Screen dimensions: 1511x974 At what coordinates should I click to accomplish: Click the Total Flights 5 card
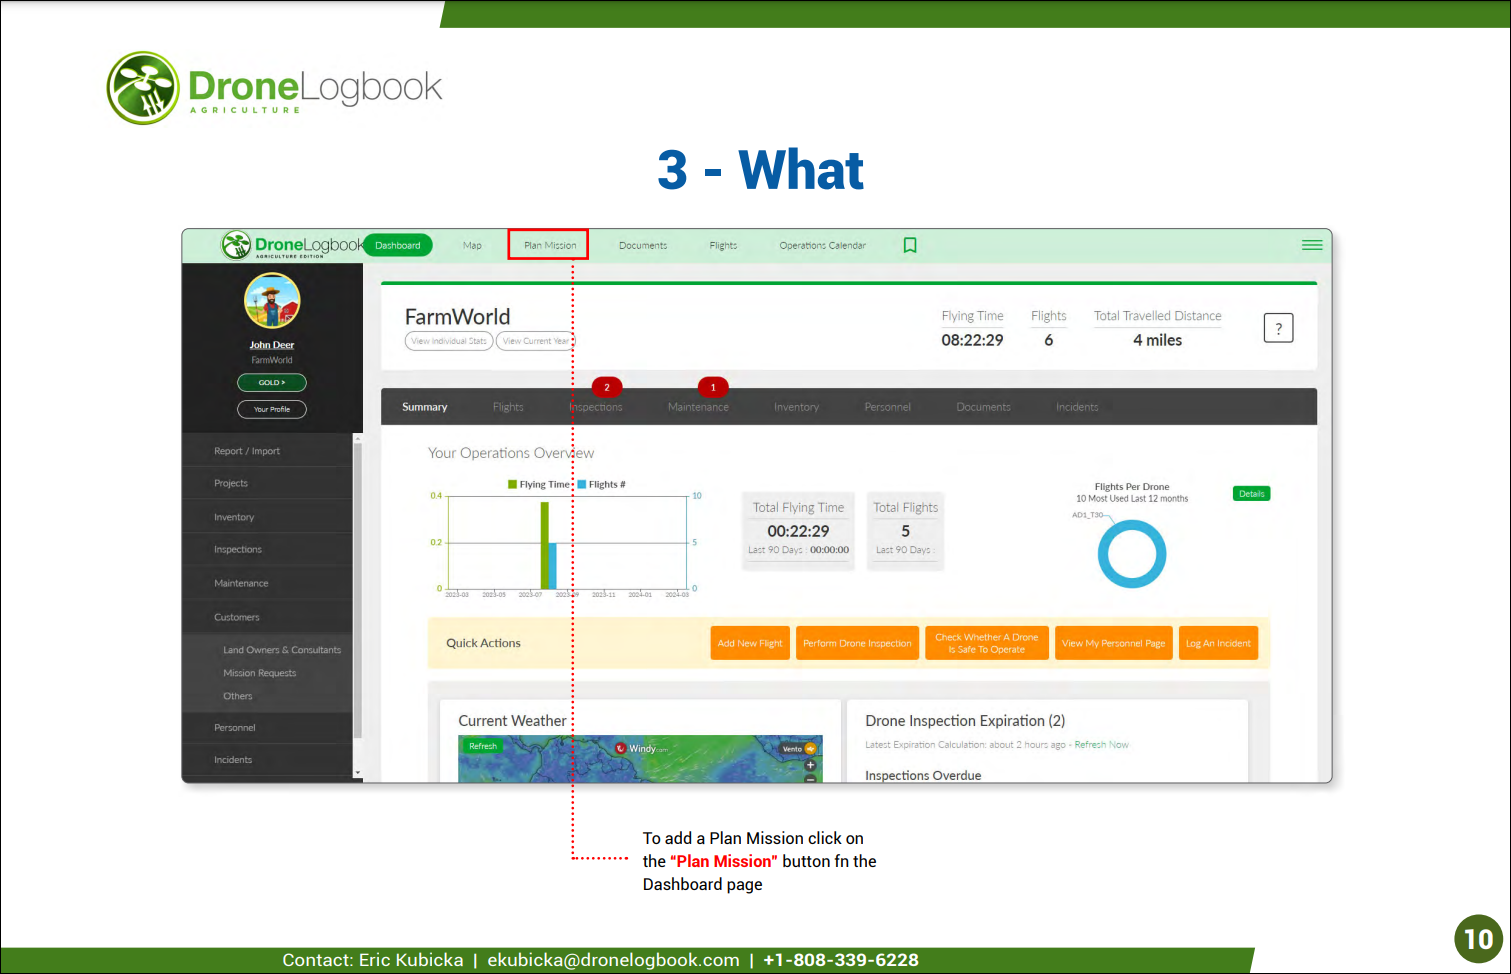click(x=905, y=530)
